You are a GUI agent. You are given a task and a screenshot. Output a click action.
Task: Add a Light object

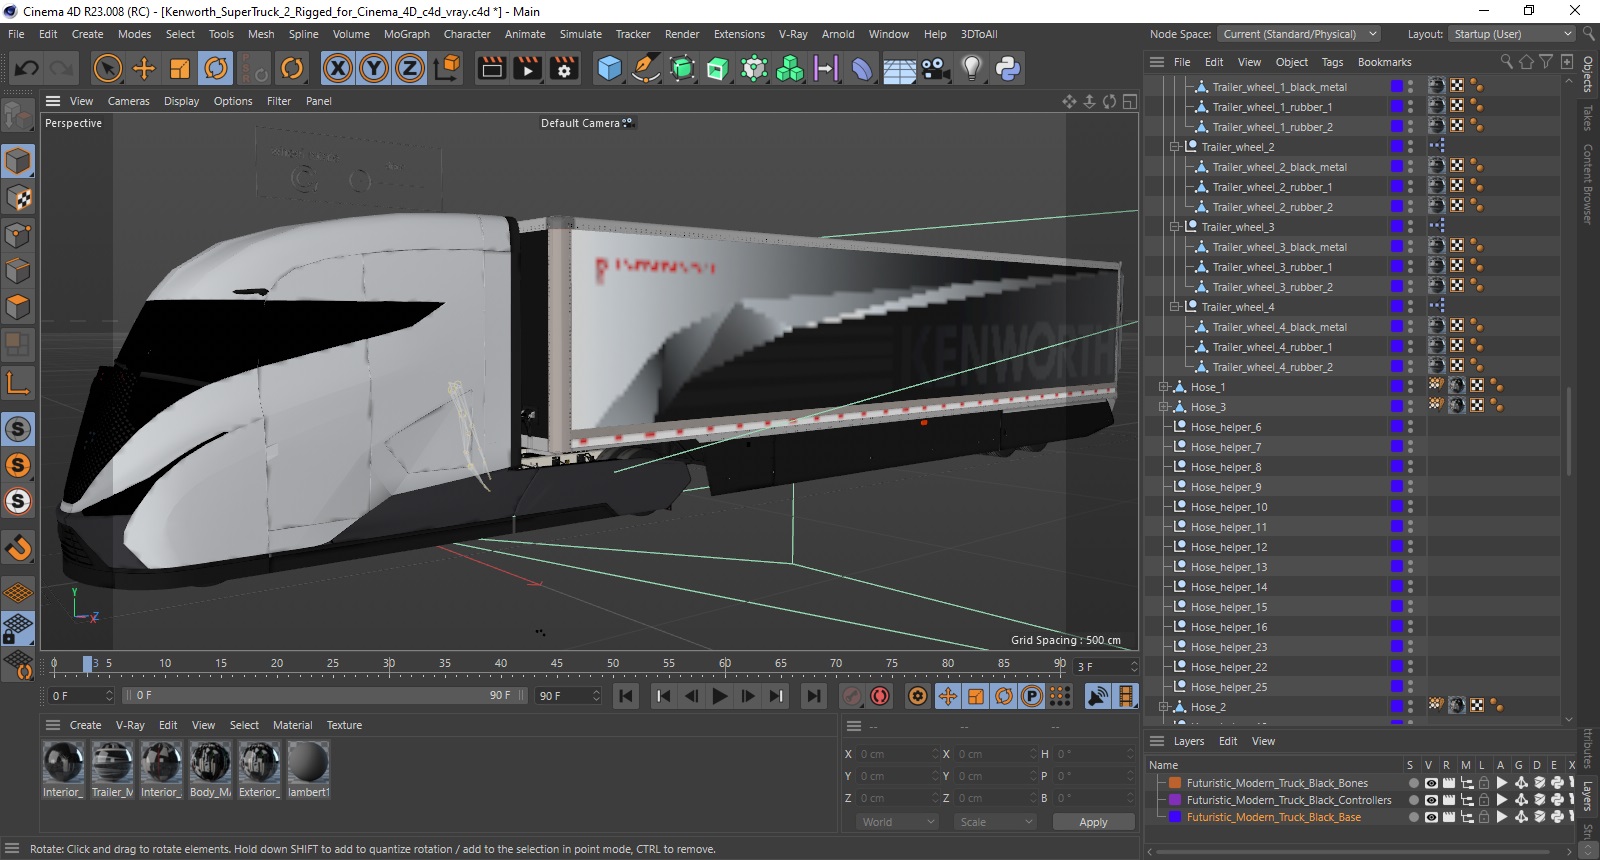(x=971, y=68)
